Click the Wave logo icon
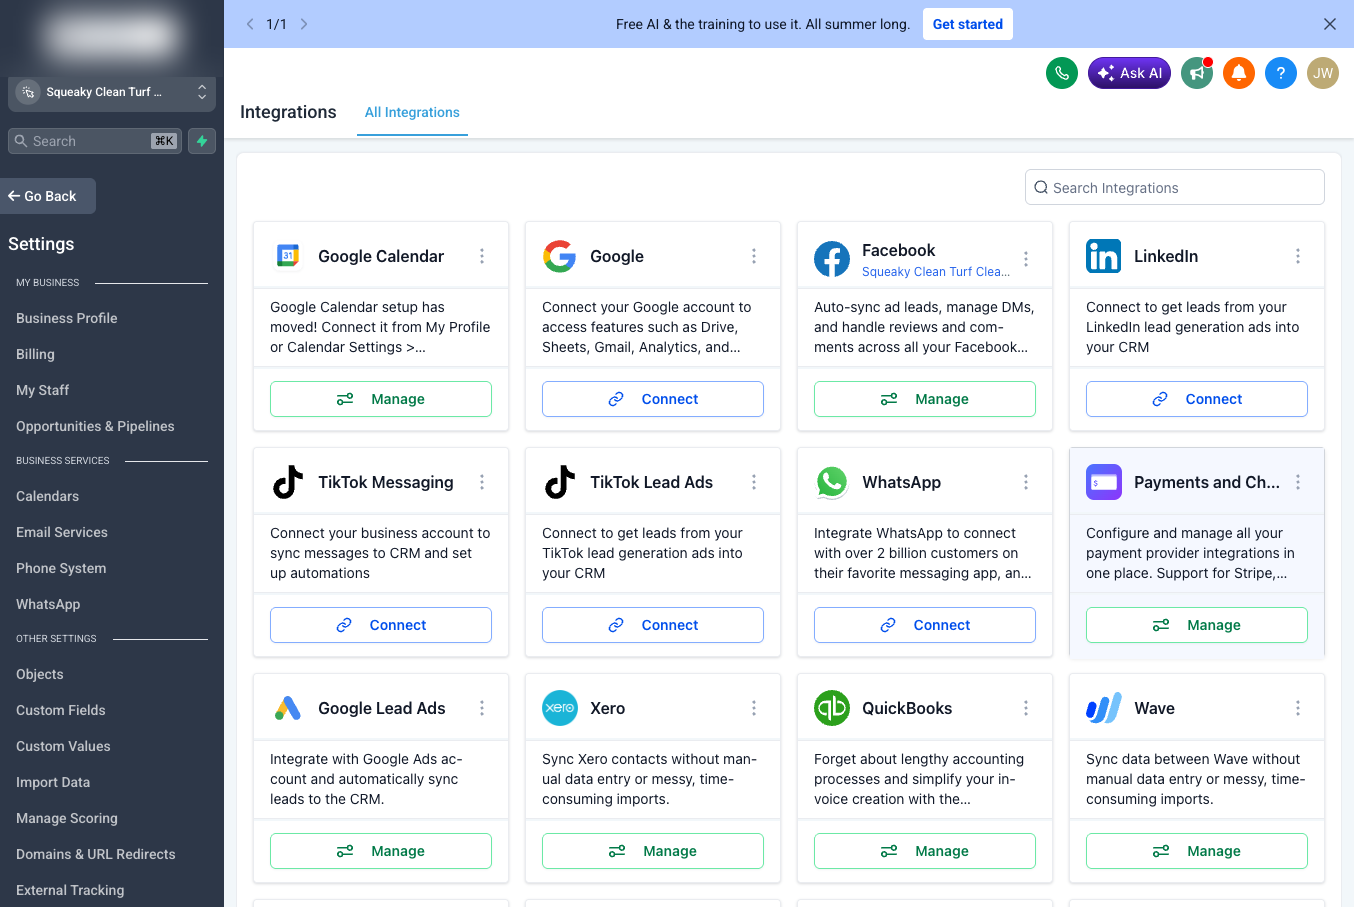The image size is (1354, 907). 1104,708
